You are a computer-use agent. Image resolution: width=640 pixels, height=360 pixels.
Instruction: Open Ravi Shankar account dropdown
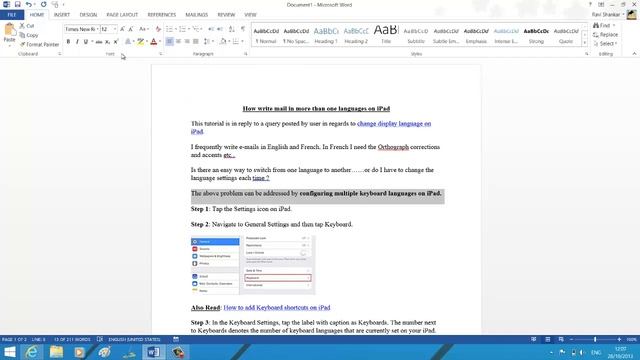[x=608, y=15]
